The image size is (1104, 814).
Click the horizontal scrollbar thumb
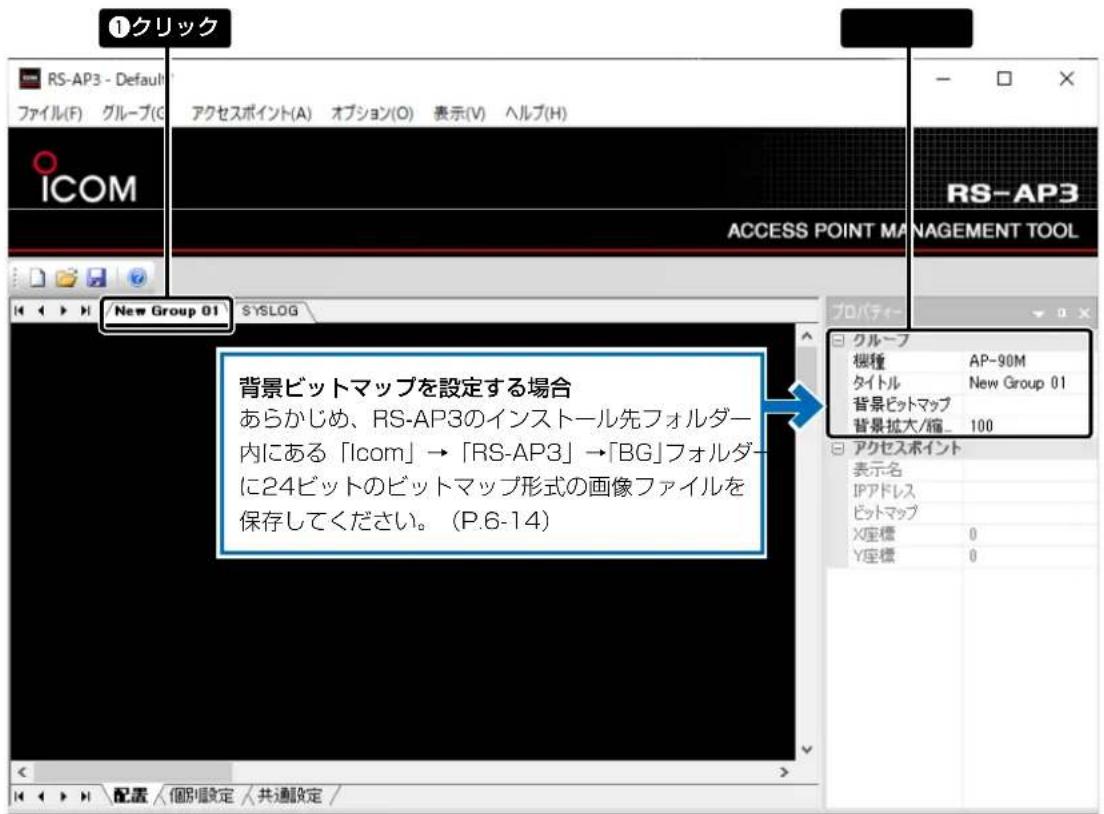pyautogui.click(x=132, y=772)
